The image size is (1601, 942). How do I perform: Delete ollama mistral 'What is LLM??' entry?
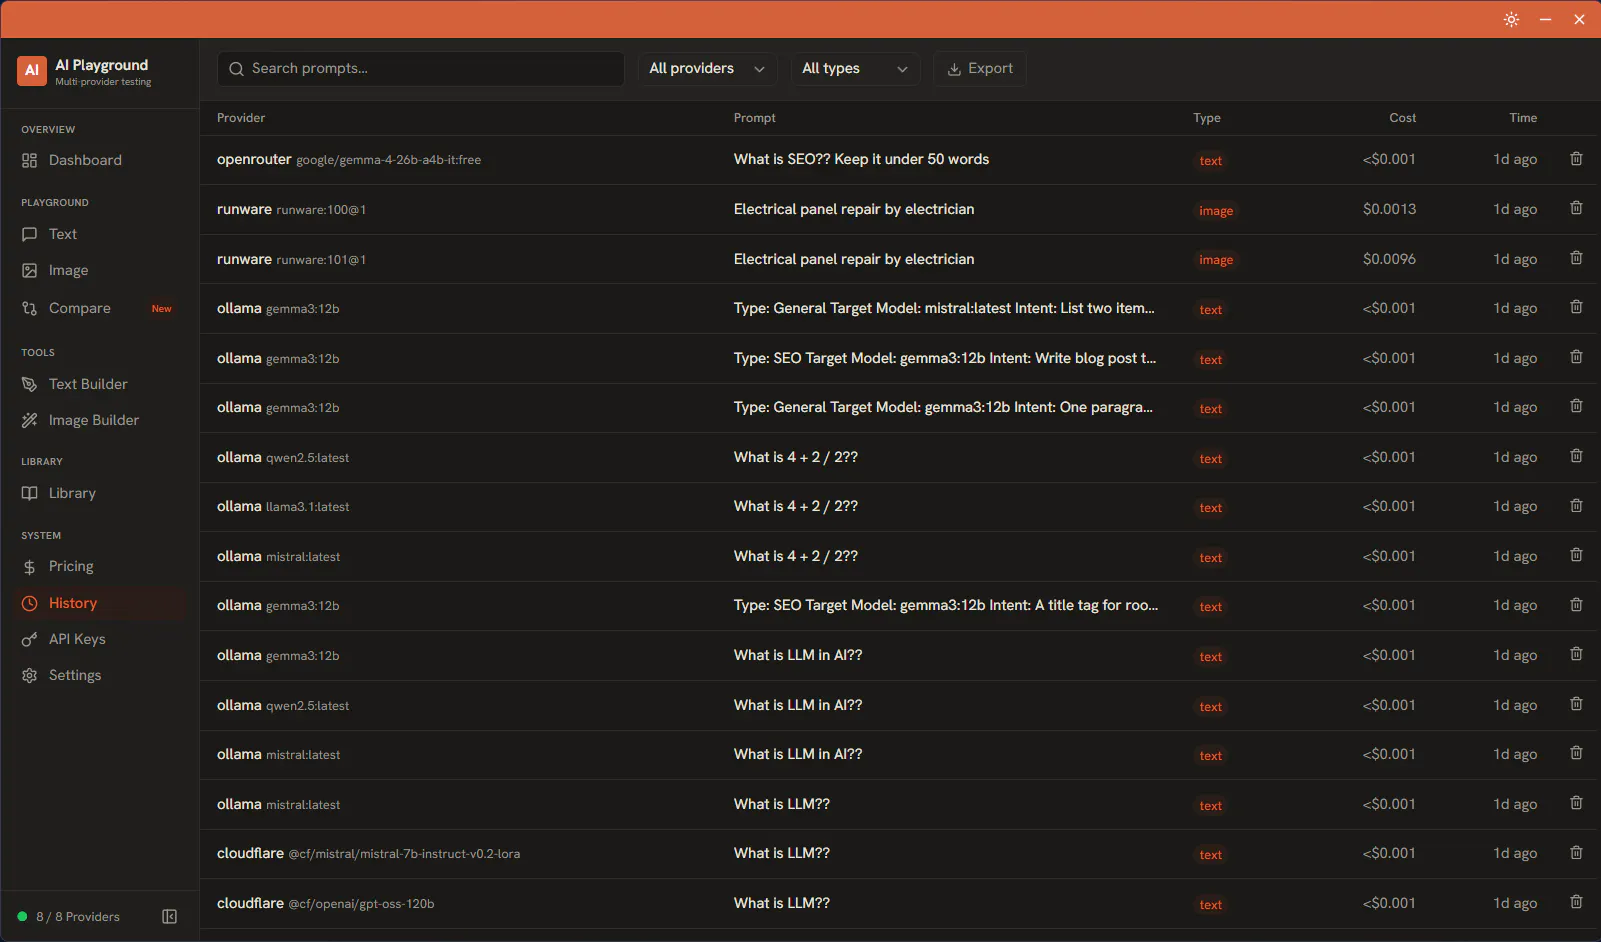(1576, 803)
